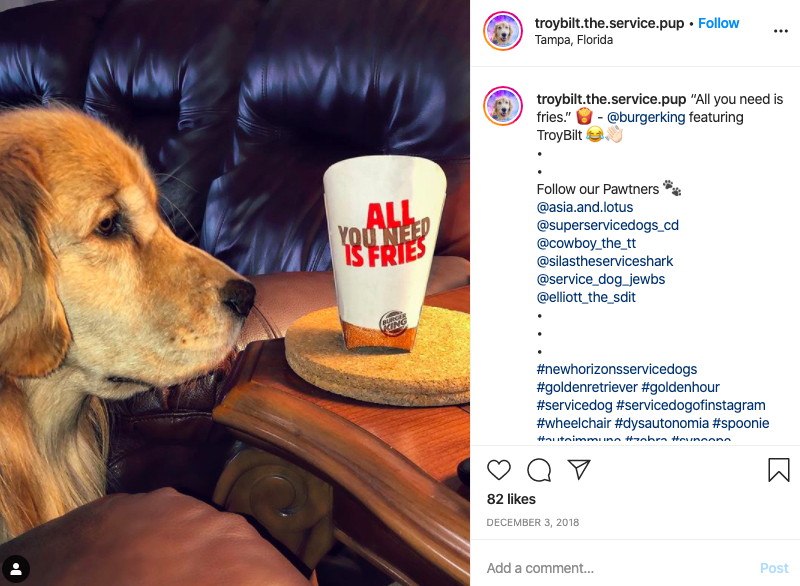
Task: View the 82 likes list
Action: [x=511, y=499]
